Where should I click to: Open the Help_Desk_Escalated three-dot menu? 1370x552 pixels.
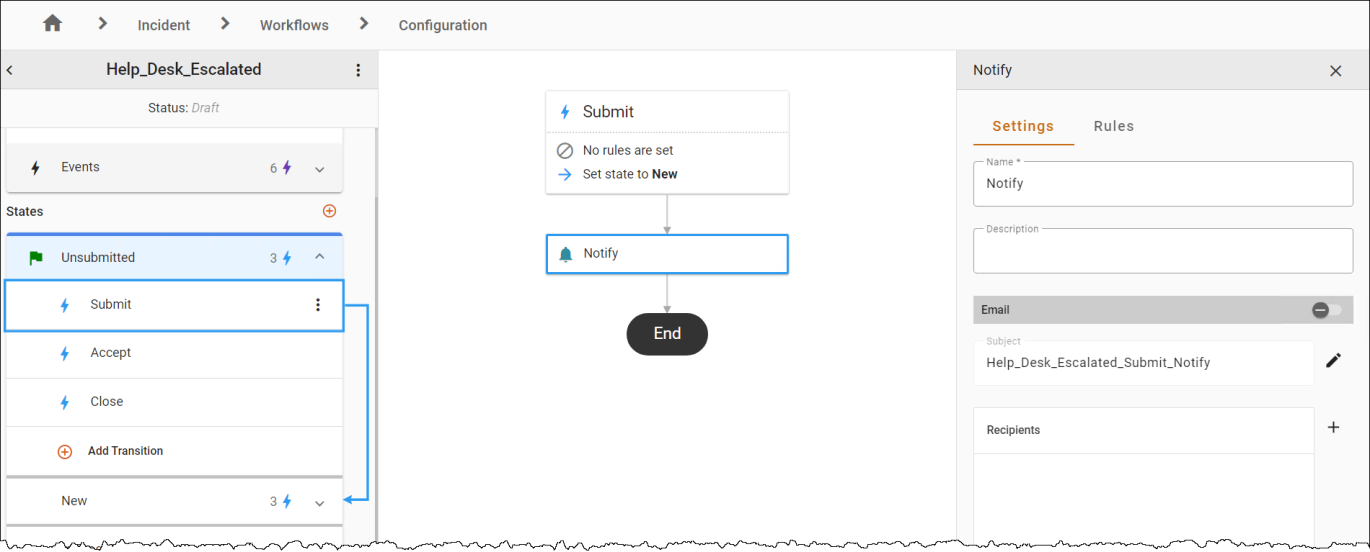[x=359, y=70]
